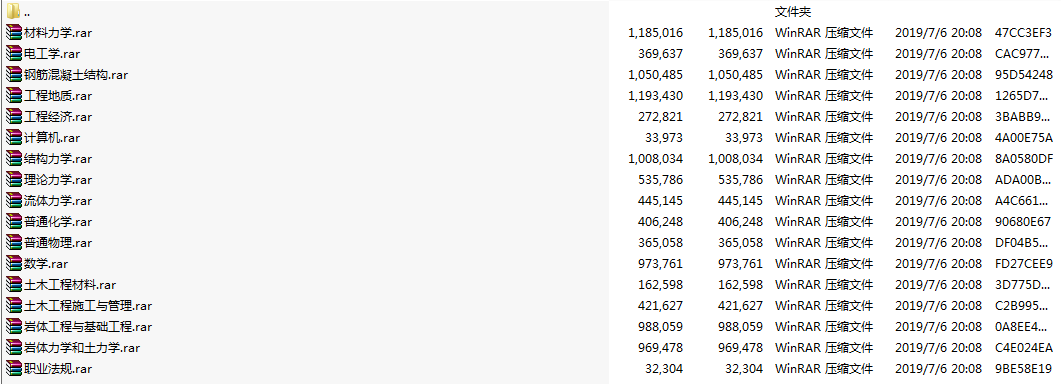Select the 职业法规.rar archive icon
1061x384 pixels.
pyautogui.click(x=14, y=368)
